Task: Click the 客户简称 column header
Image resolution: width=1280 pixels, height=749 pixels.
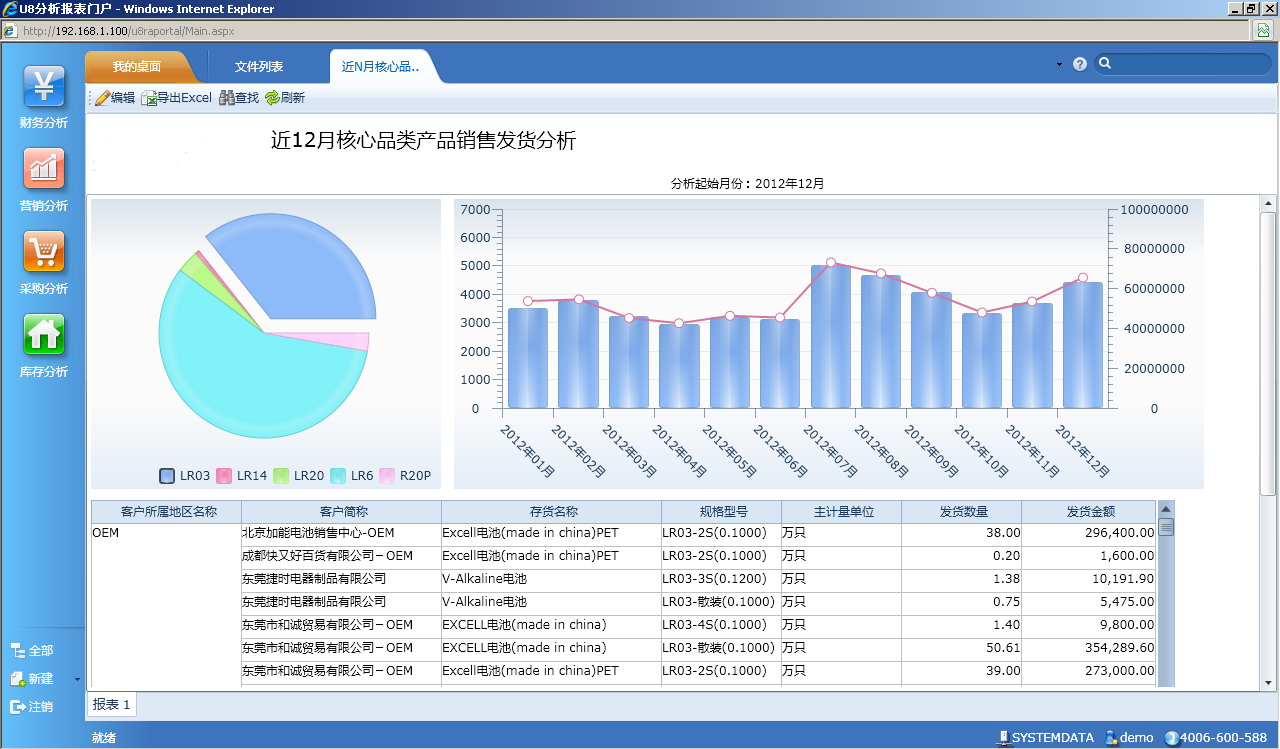Action: tap(341, 512)
